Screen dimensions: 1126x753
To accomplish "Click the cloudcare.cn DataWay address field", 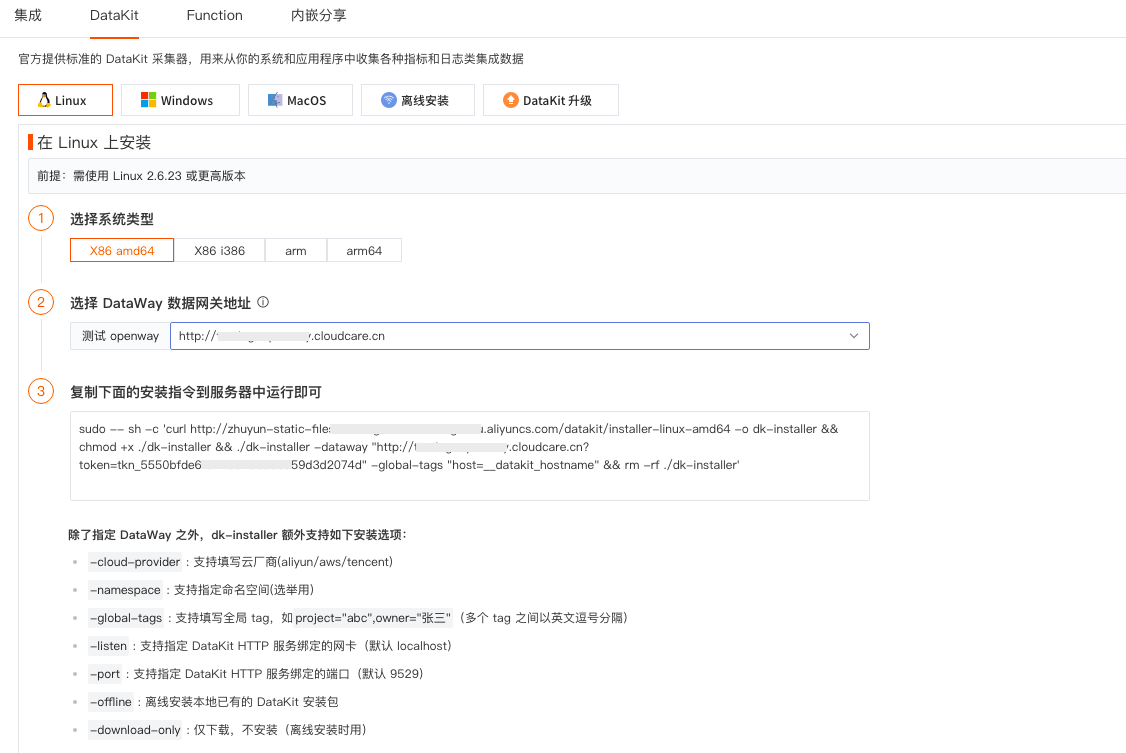I will (x=520, y=336).
